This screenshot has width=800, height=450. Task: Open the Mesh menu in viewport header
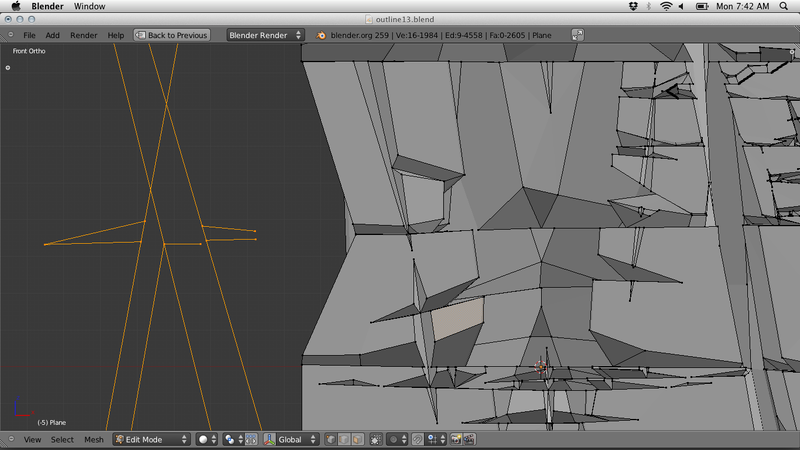point(94,439)
